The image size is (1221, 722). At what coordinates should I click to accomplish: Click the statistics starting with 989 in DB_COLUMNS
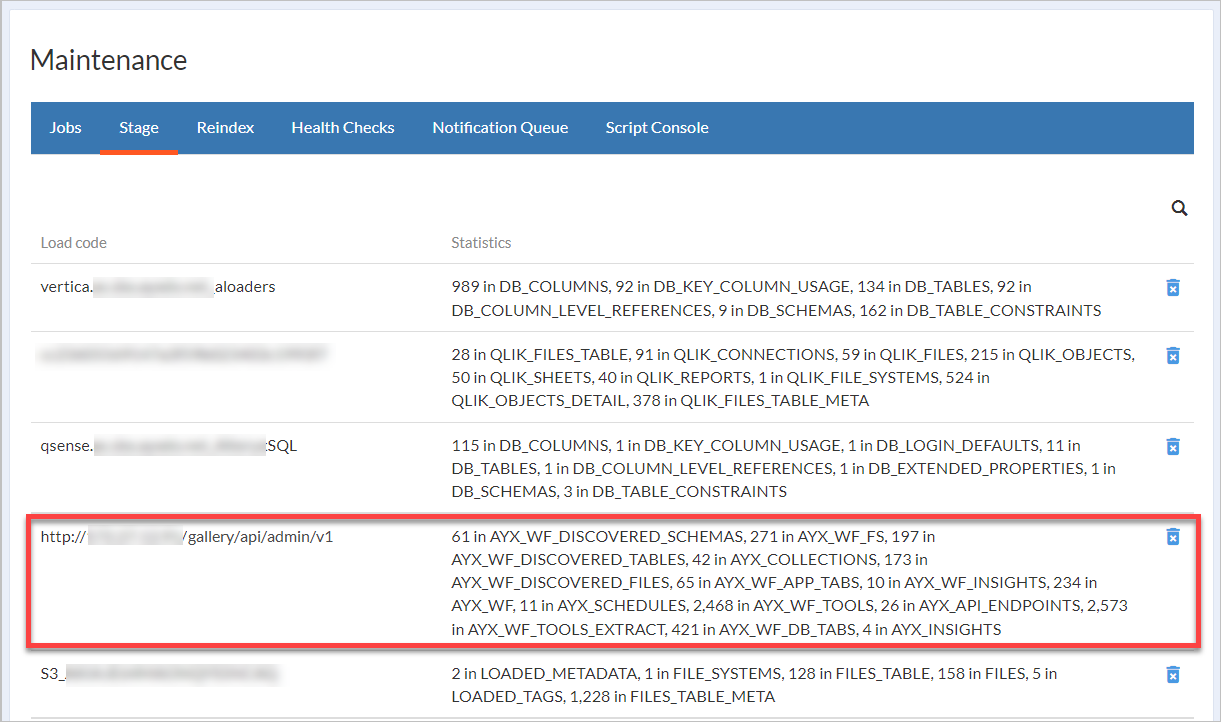tap(776, 299)
